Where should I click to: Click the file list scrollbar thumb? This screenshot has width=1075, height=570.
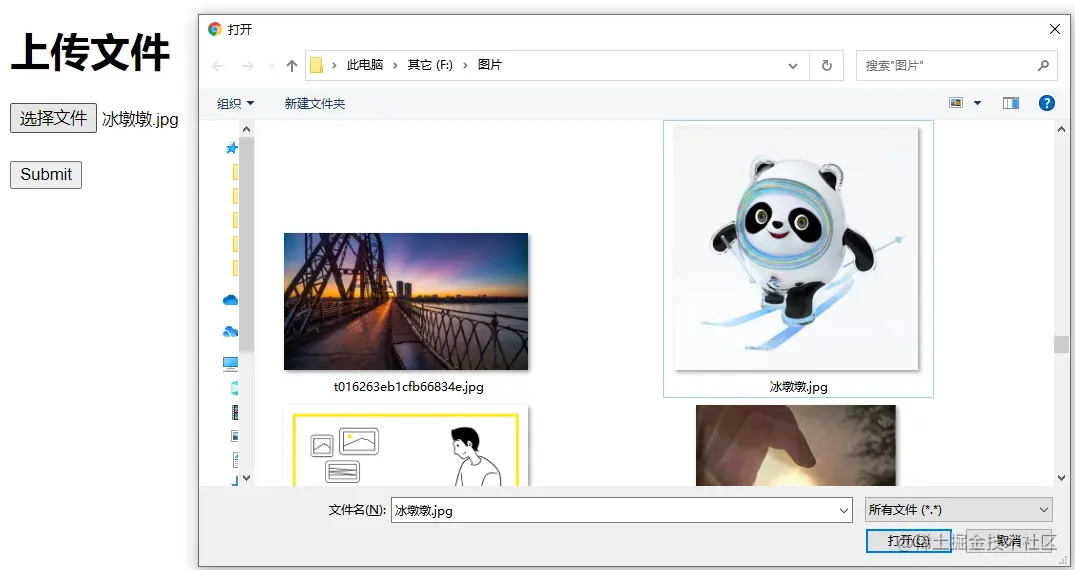click(1061, 344)
